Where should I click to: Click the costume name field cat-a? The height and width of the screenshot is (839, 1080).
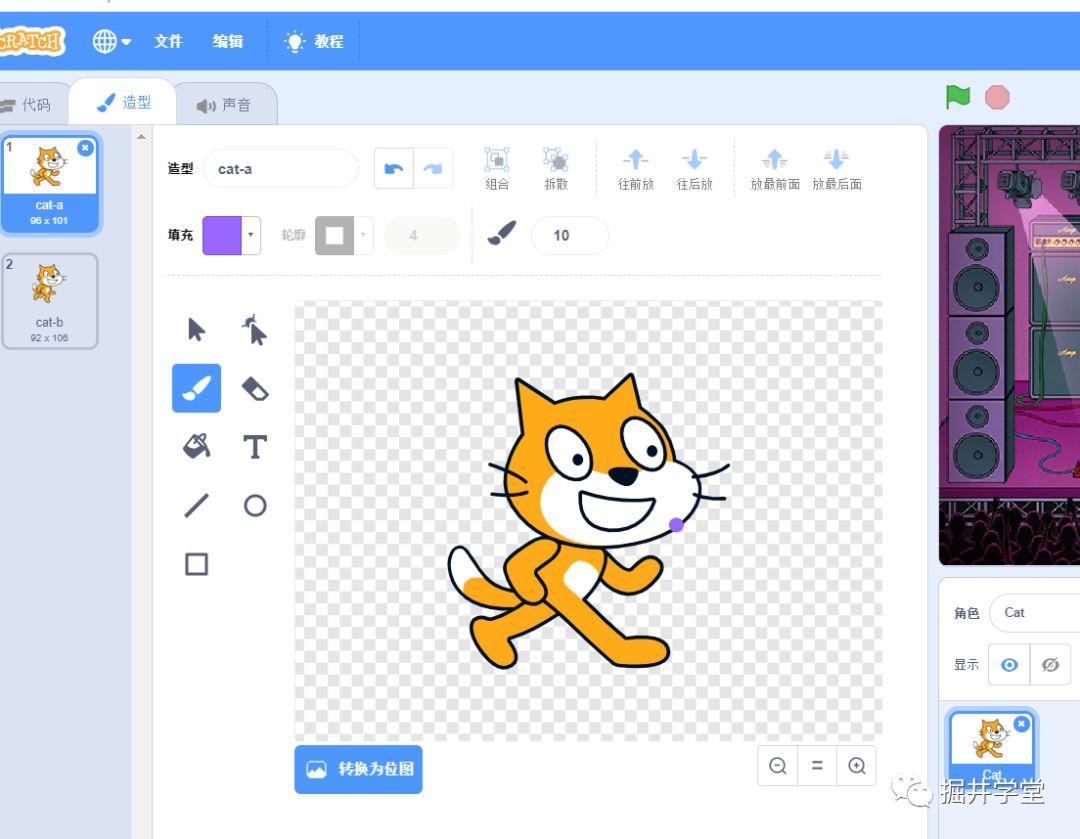(x=280, y=168)
